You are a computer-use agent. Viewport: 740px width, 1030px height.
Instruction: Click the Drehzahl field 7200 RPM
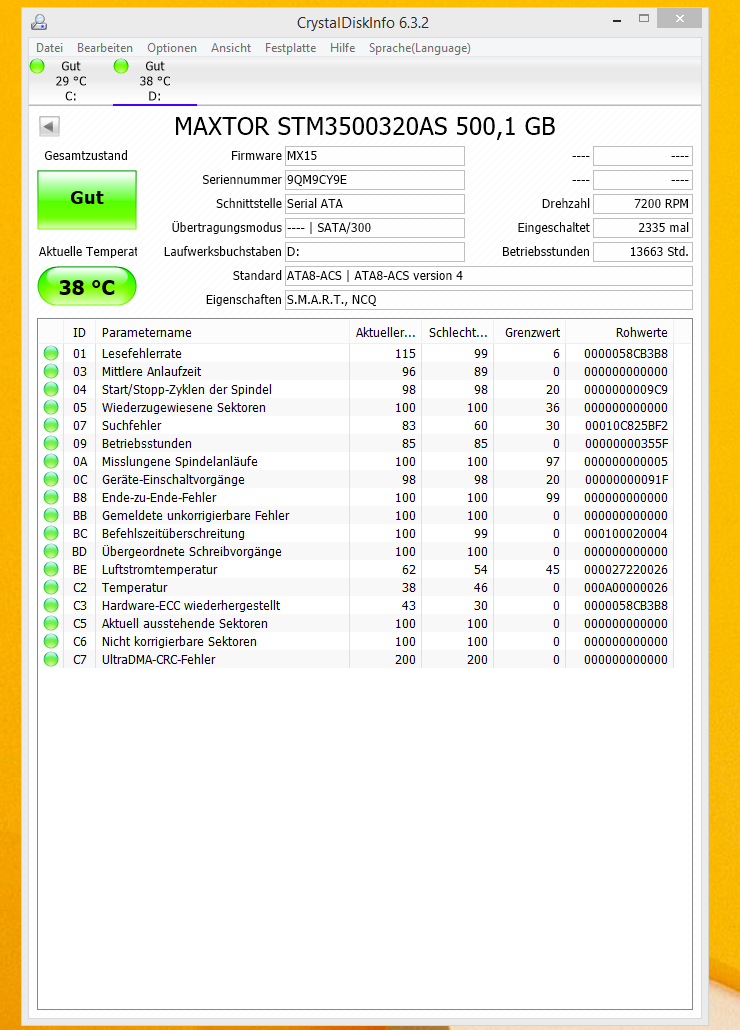[643, 204]
